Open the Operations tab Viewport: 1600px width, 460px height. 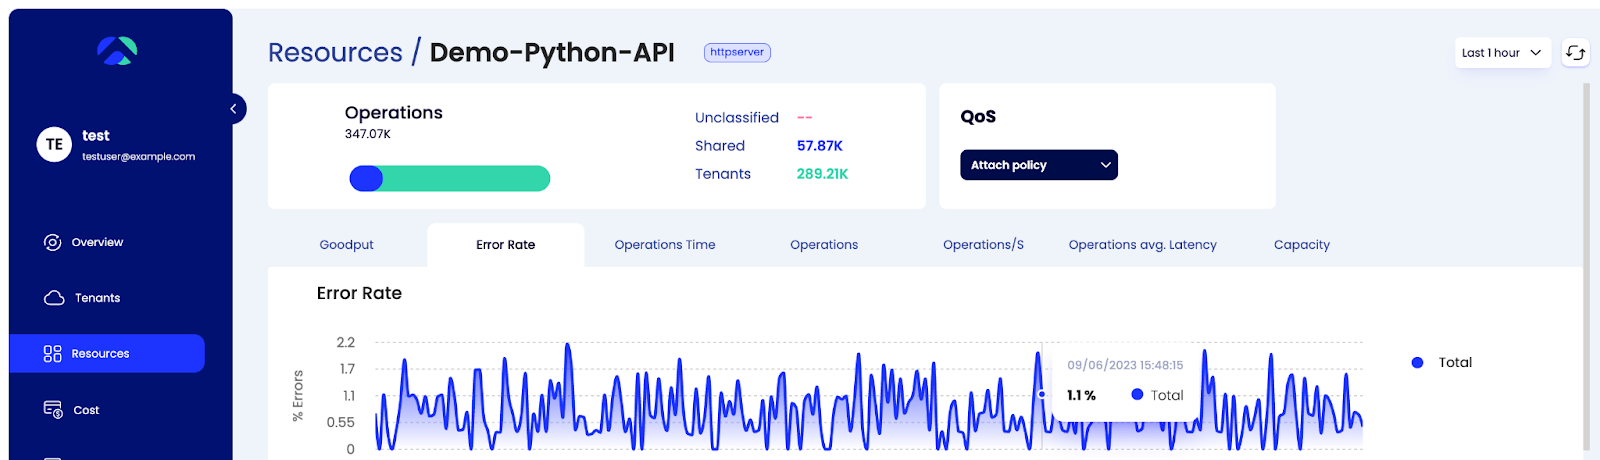(x=824, y=244)
